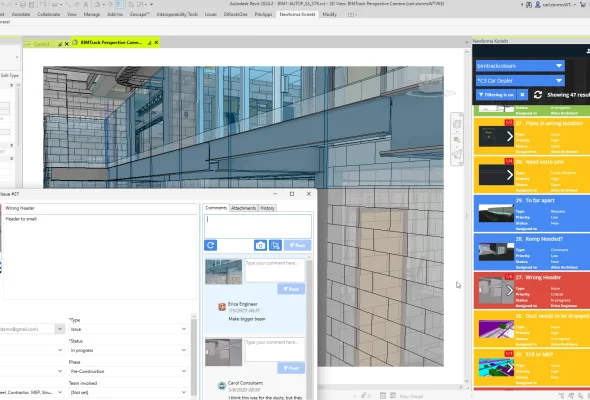Toggle the Filtering is on button

(x=496, y=95)
